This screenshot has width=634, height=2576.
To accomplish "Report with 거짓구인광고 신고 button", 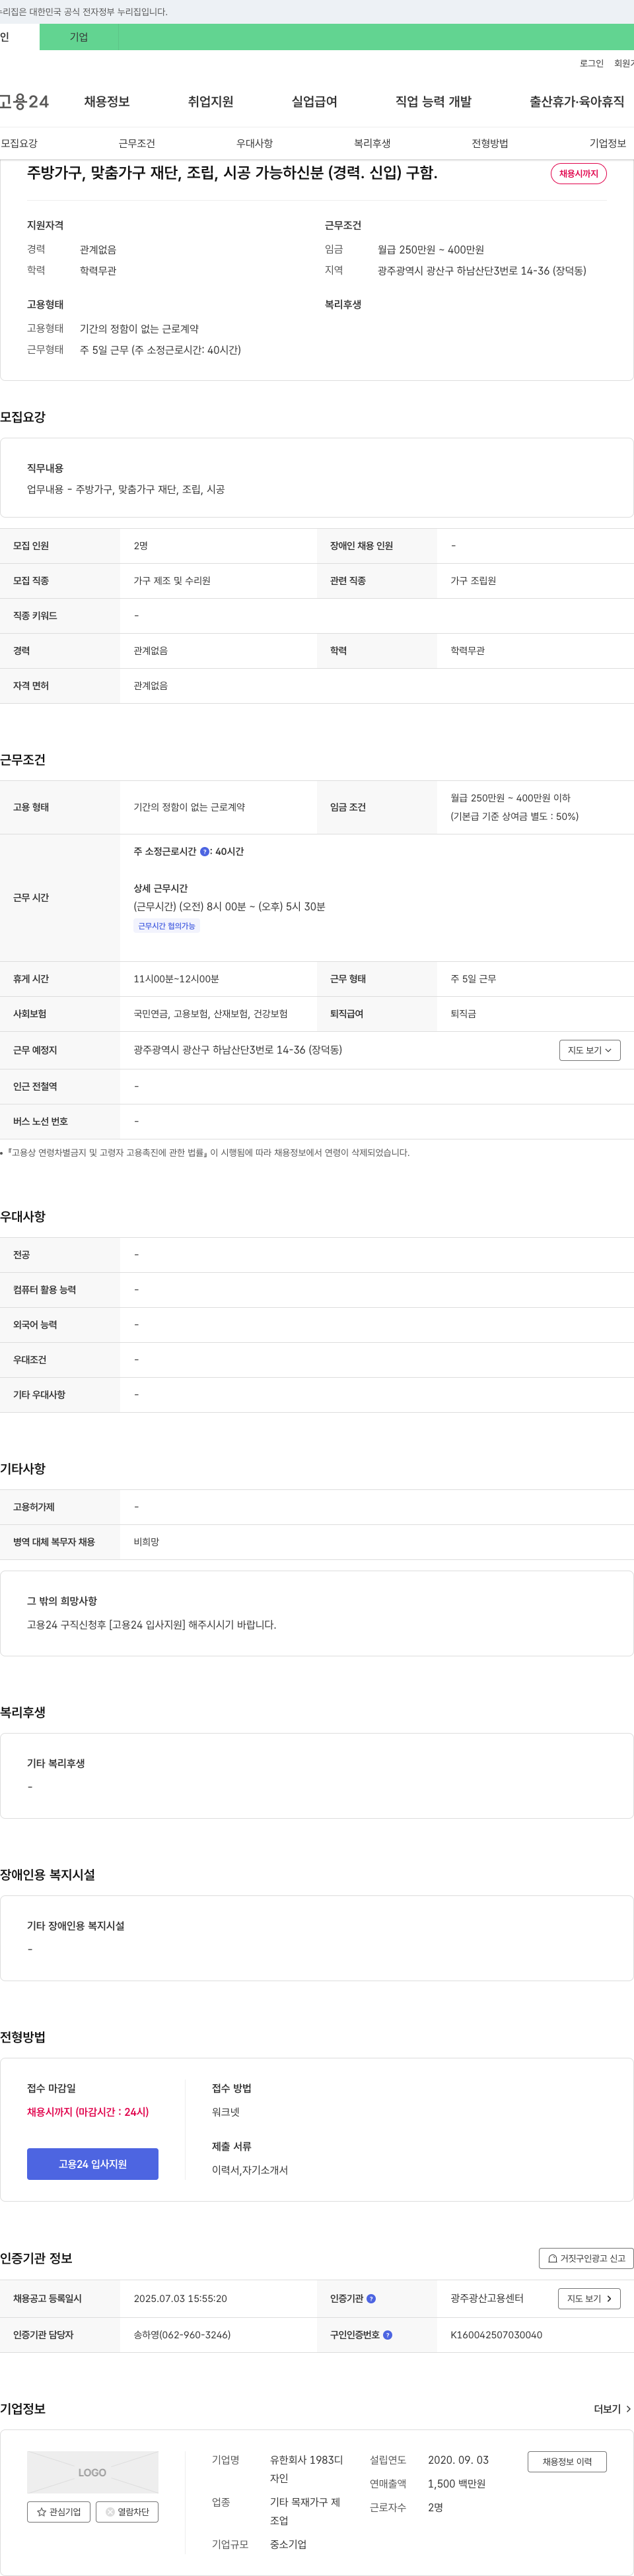I will pos(586,2258).
